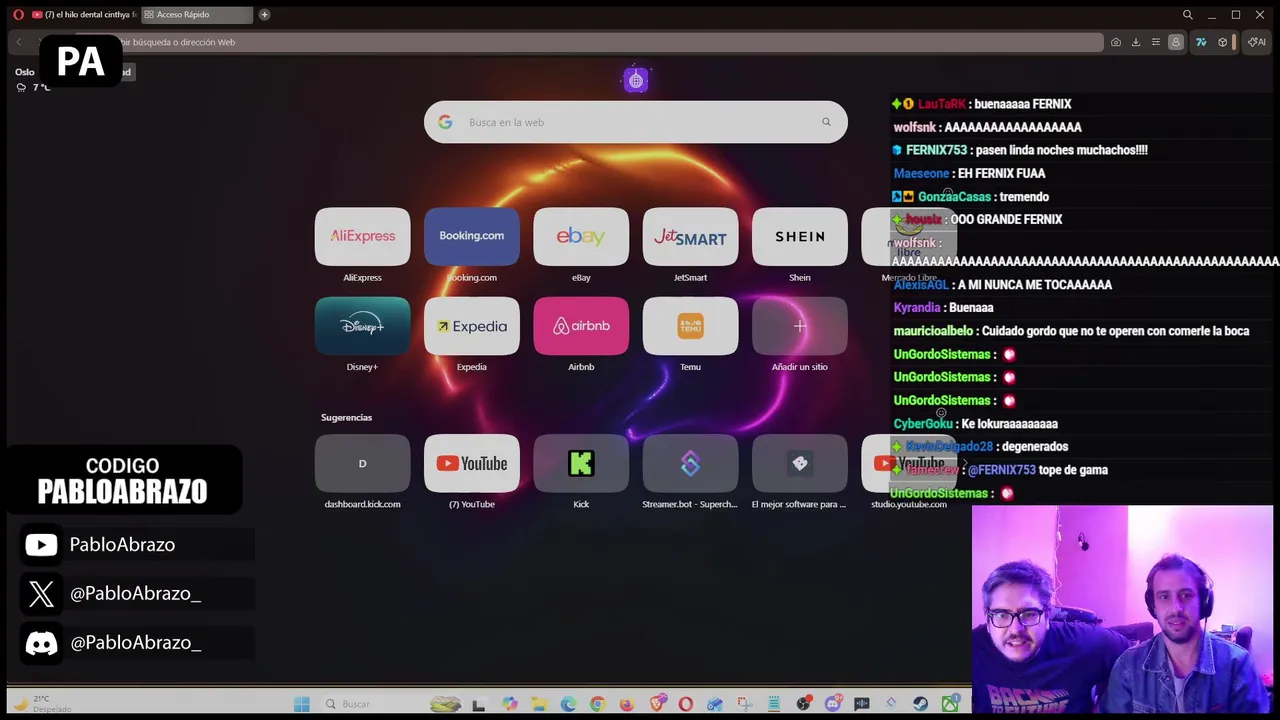Screen dimensions: 1280x720
Task: Open the Expedia speed dial tile
Action: [472, 326]
